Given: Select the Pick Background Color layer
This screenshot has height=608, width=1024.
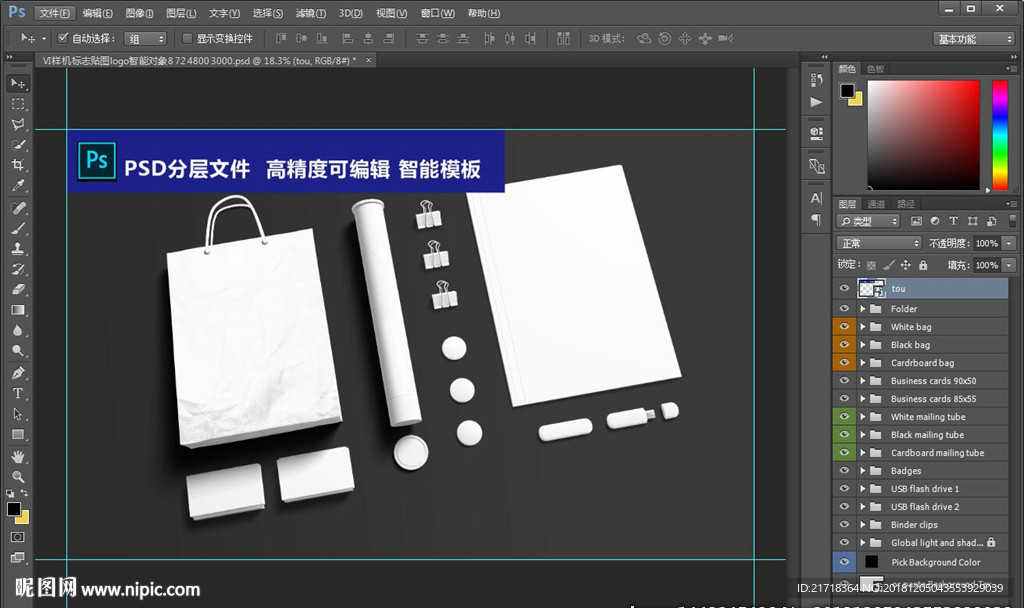Looking at the screenshot, I should pos(935,562).
